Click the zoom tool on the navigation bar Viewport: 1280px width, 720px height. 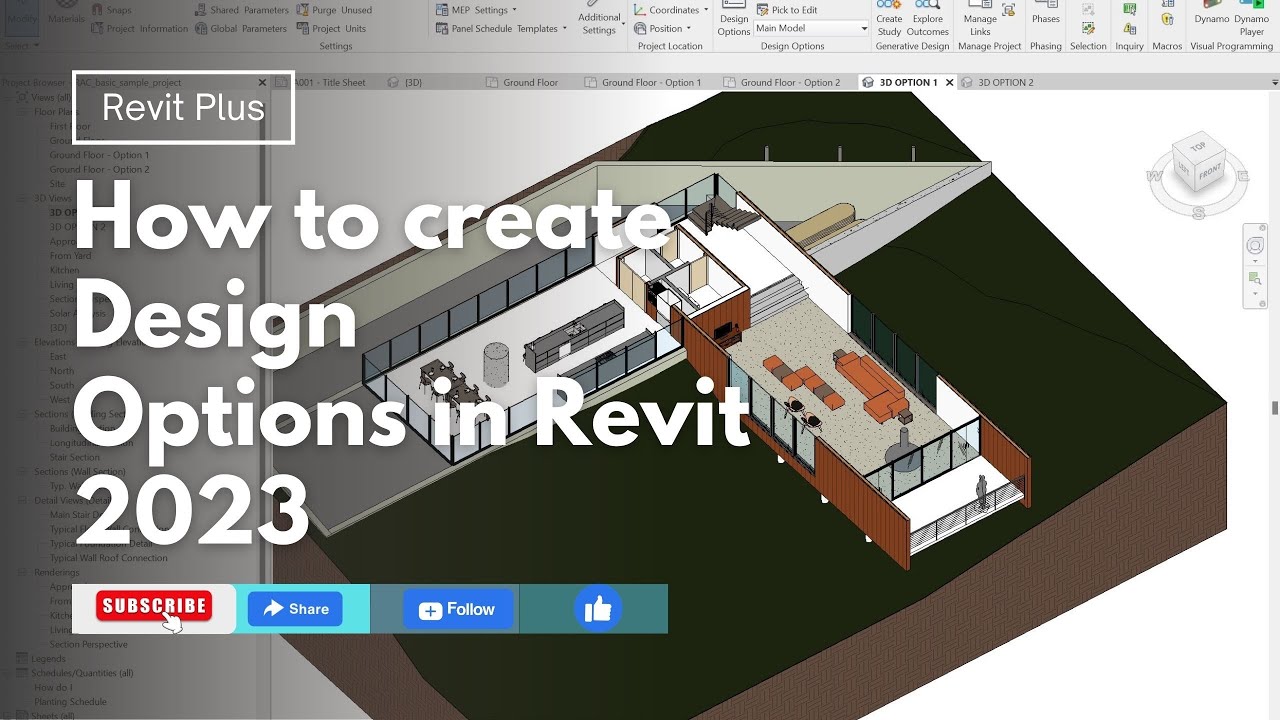tap(1255, 278)
